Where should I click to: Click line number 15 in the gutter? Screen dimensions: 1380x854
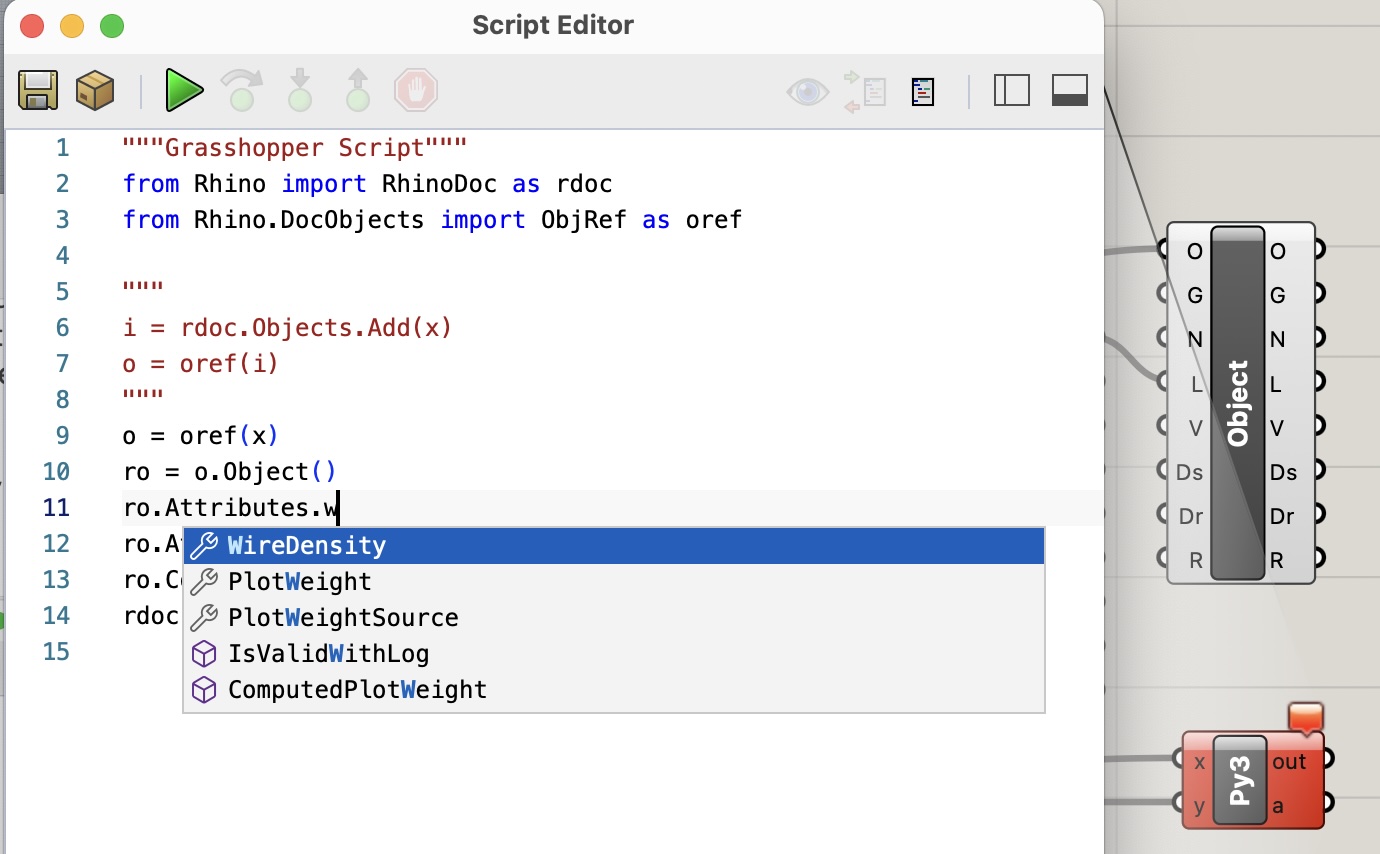(x=56, y=652)
